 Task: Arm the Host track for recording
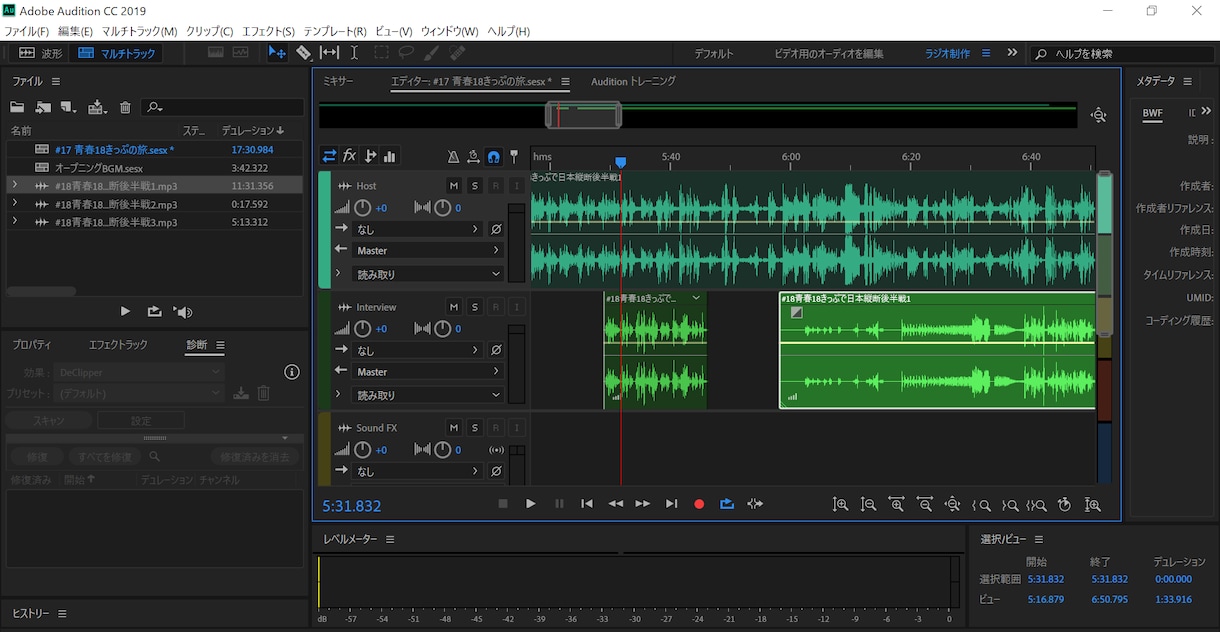click(x=496, y=186)
